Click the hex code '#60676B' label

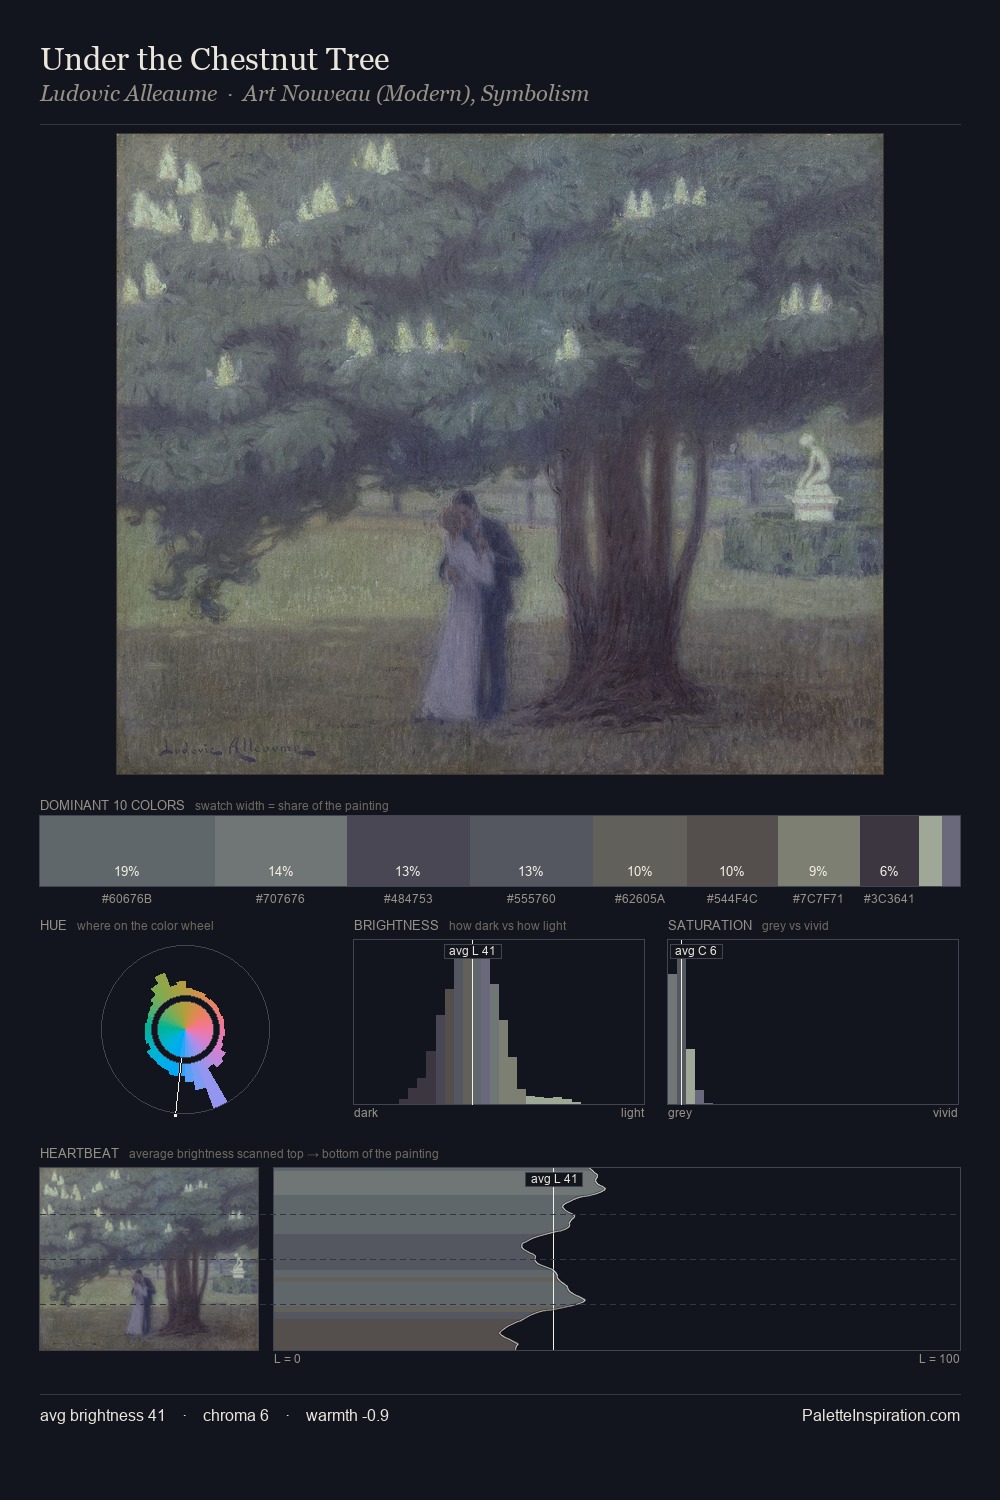[127, 898]
